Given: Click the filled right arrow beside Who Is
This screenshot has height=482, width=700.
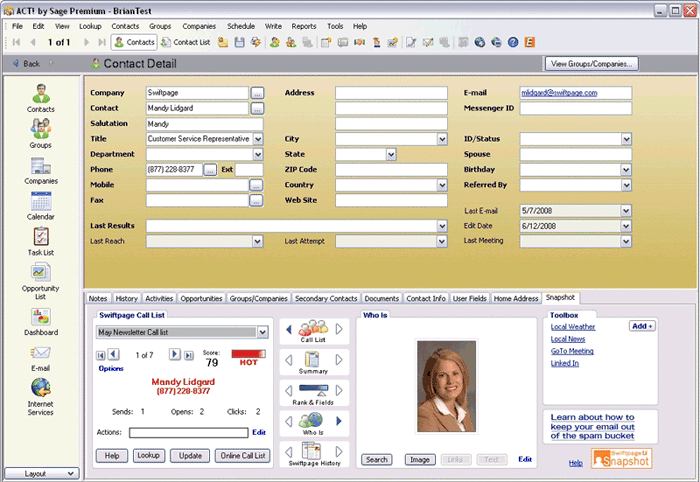Looking at the screenshot, I should (x=339, y=421).
